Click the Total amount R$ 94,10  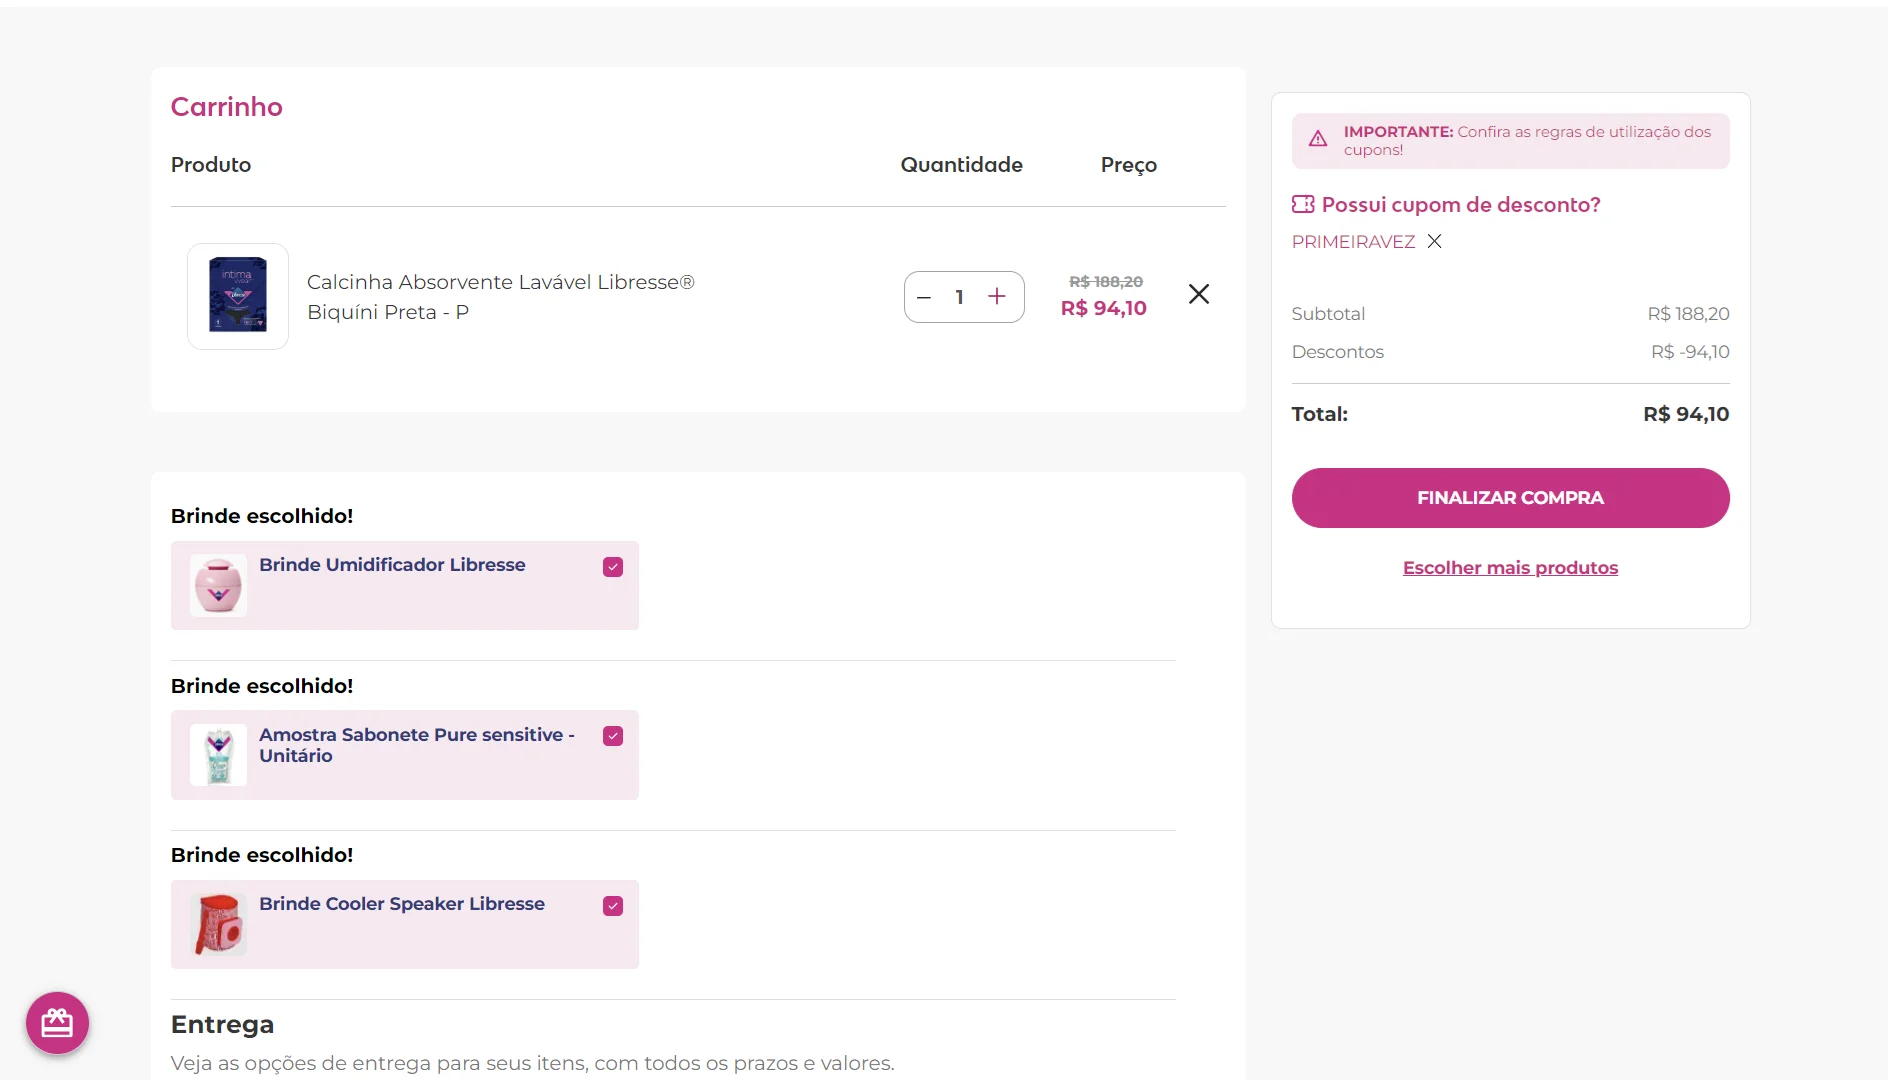pos(1686,414)
